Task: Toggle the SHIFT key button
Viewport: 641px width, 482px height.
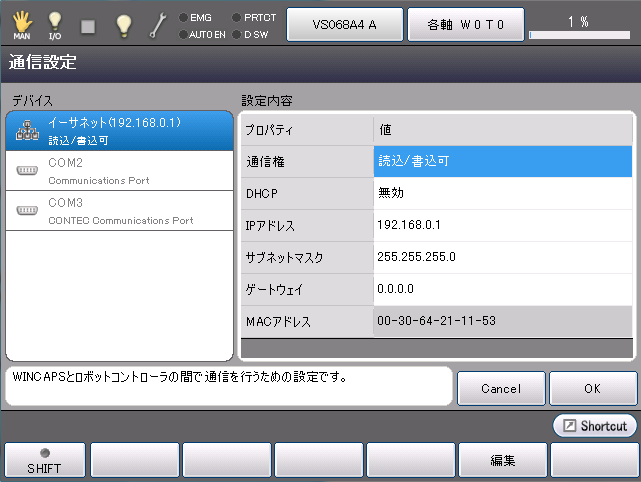Action: (x=44, y=461)
